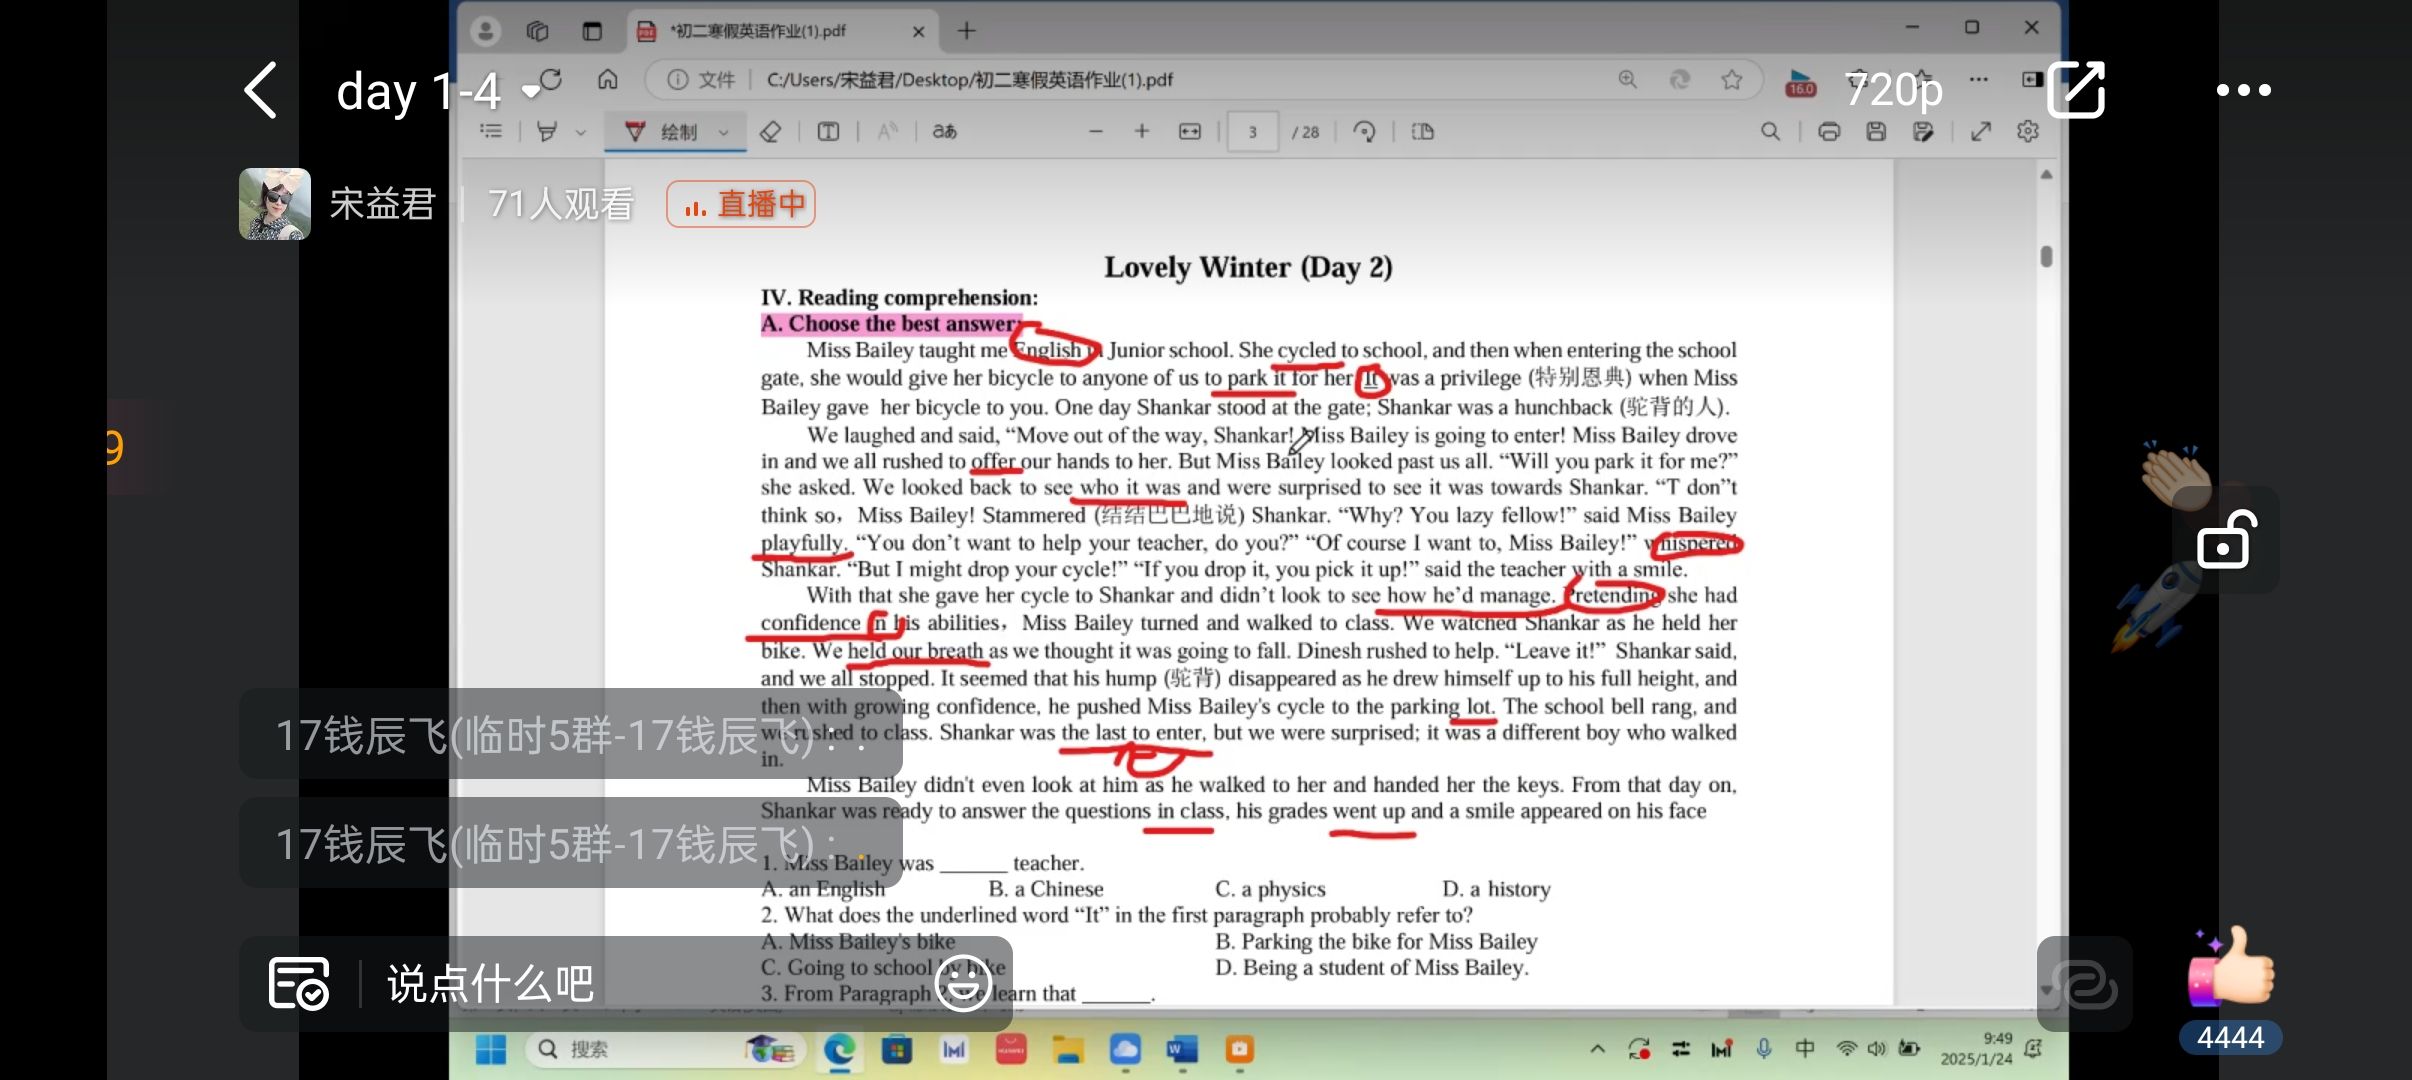2412x1080 pixels.
Task: Expand the Draw tool options arrow
Action: click(724, 132)
